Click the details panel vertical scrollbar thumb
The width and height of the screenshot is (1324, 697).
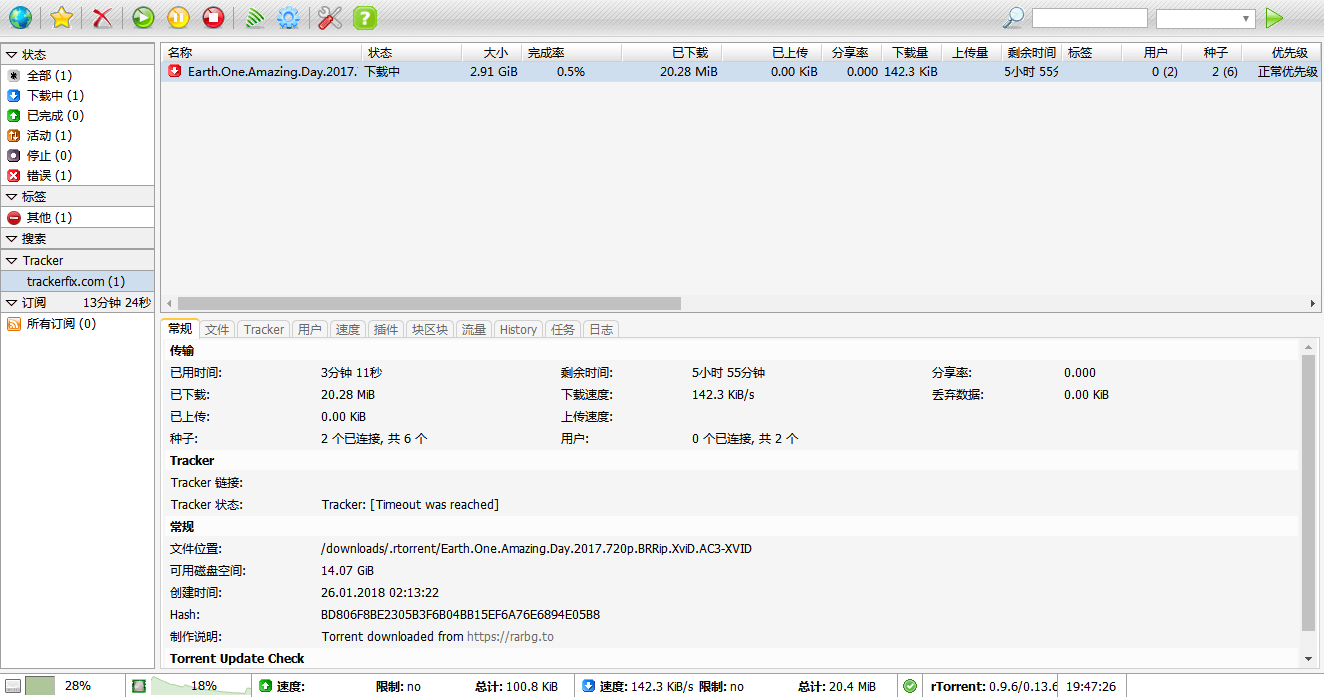[1309, 493]
